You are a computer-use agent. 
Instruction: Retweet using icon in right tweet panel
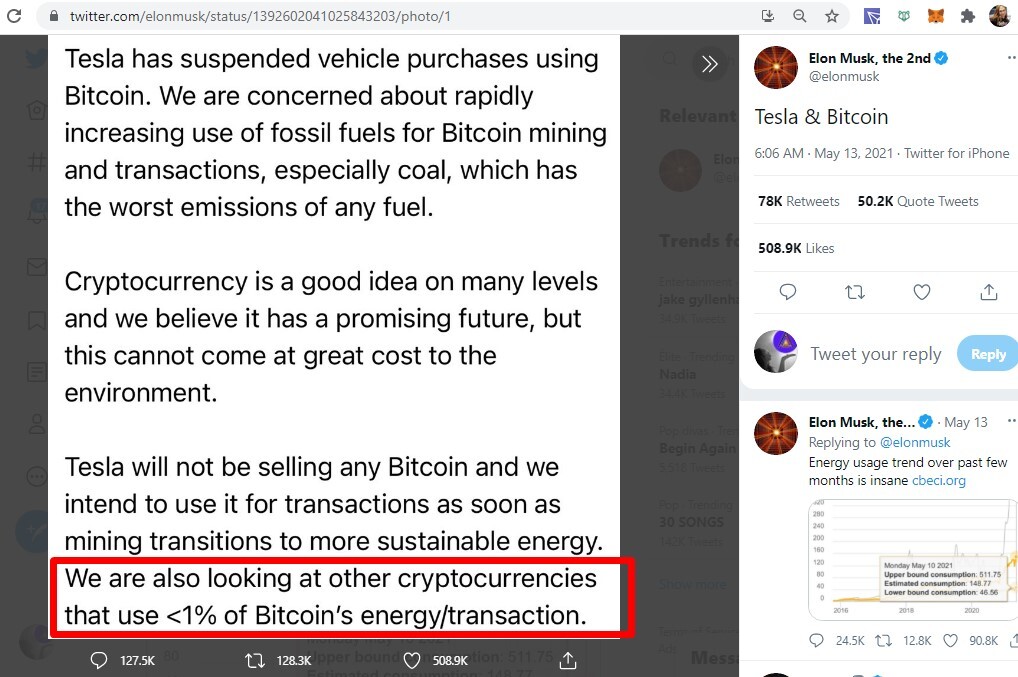point(855,292)
